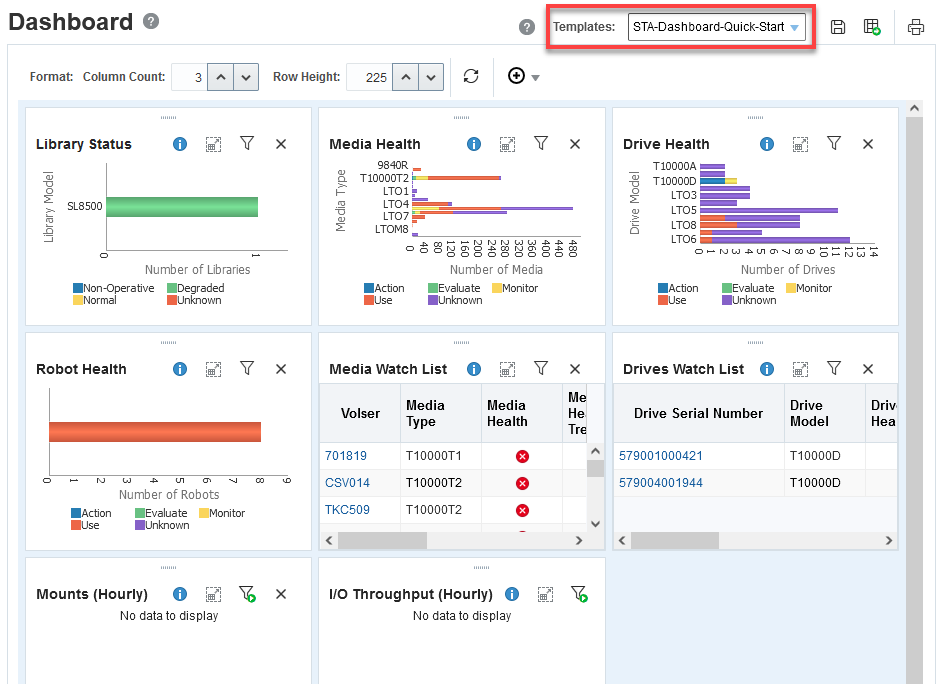Screen dimensions: 942x684
Task: Maximize the Drives Watch List pane
Action: (800, 369)
